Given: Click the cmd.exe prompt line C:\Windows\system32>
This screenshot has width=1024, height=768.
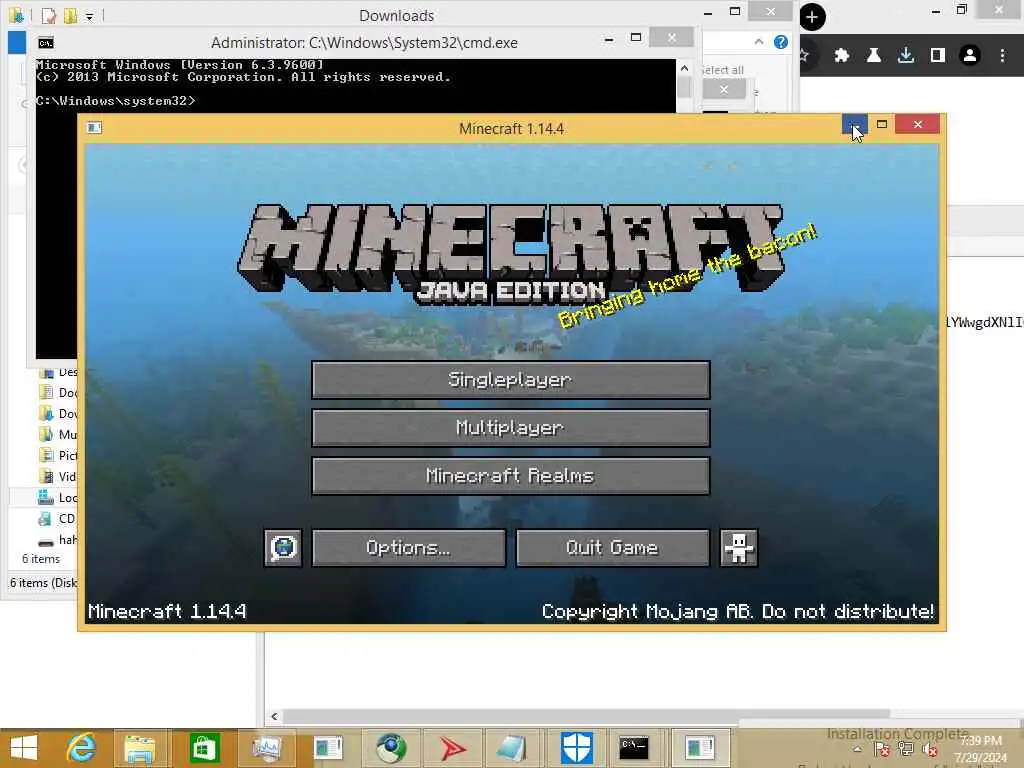Looking at the screenshot, I should (116, 101).
